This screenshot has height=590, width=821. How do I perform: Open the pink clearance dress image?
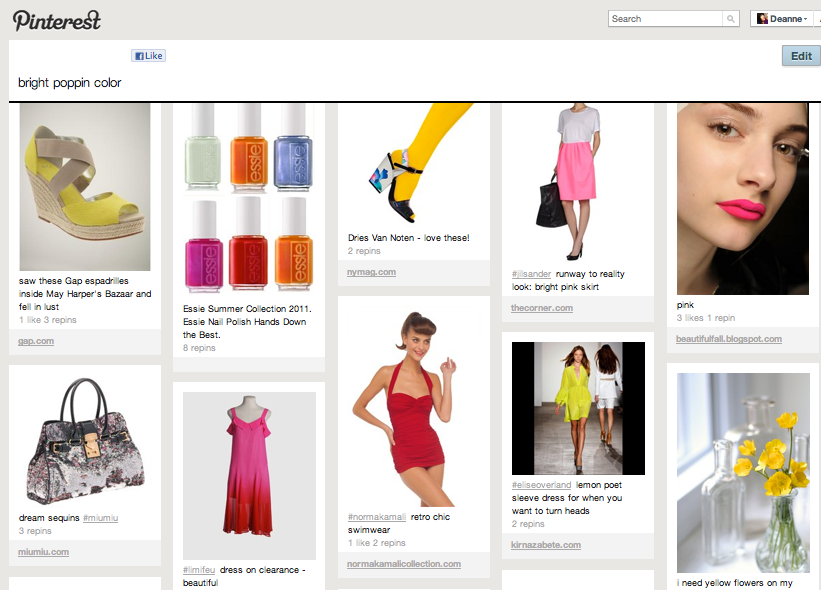pos(249,476)
